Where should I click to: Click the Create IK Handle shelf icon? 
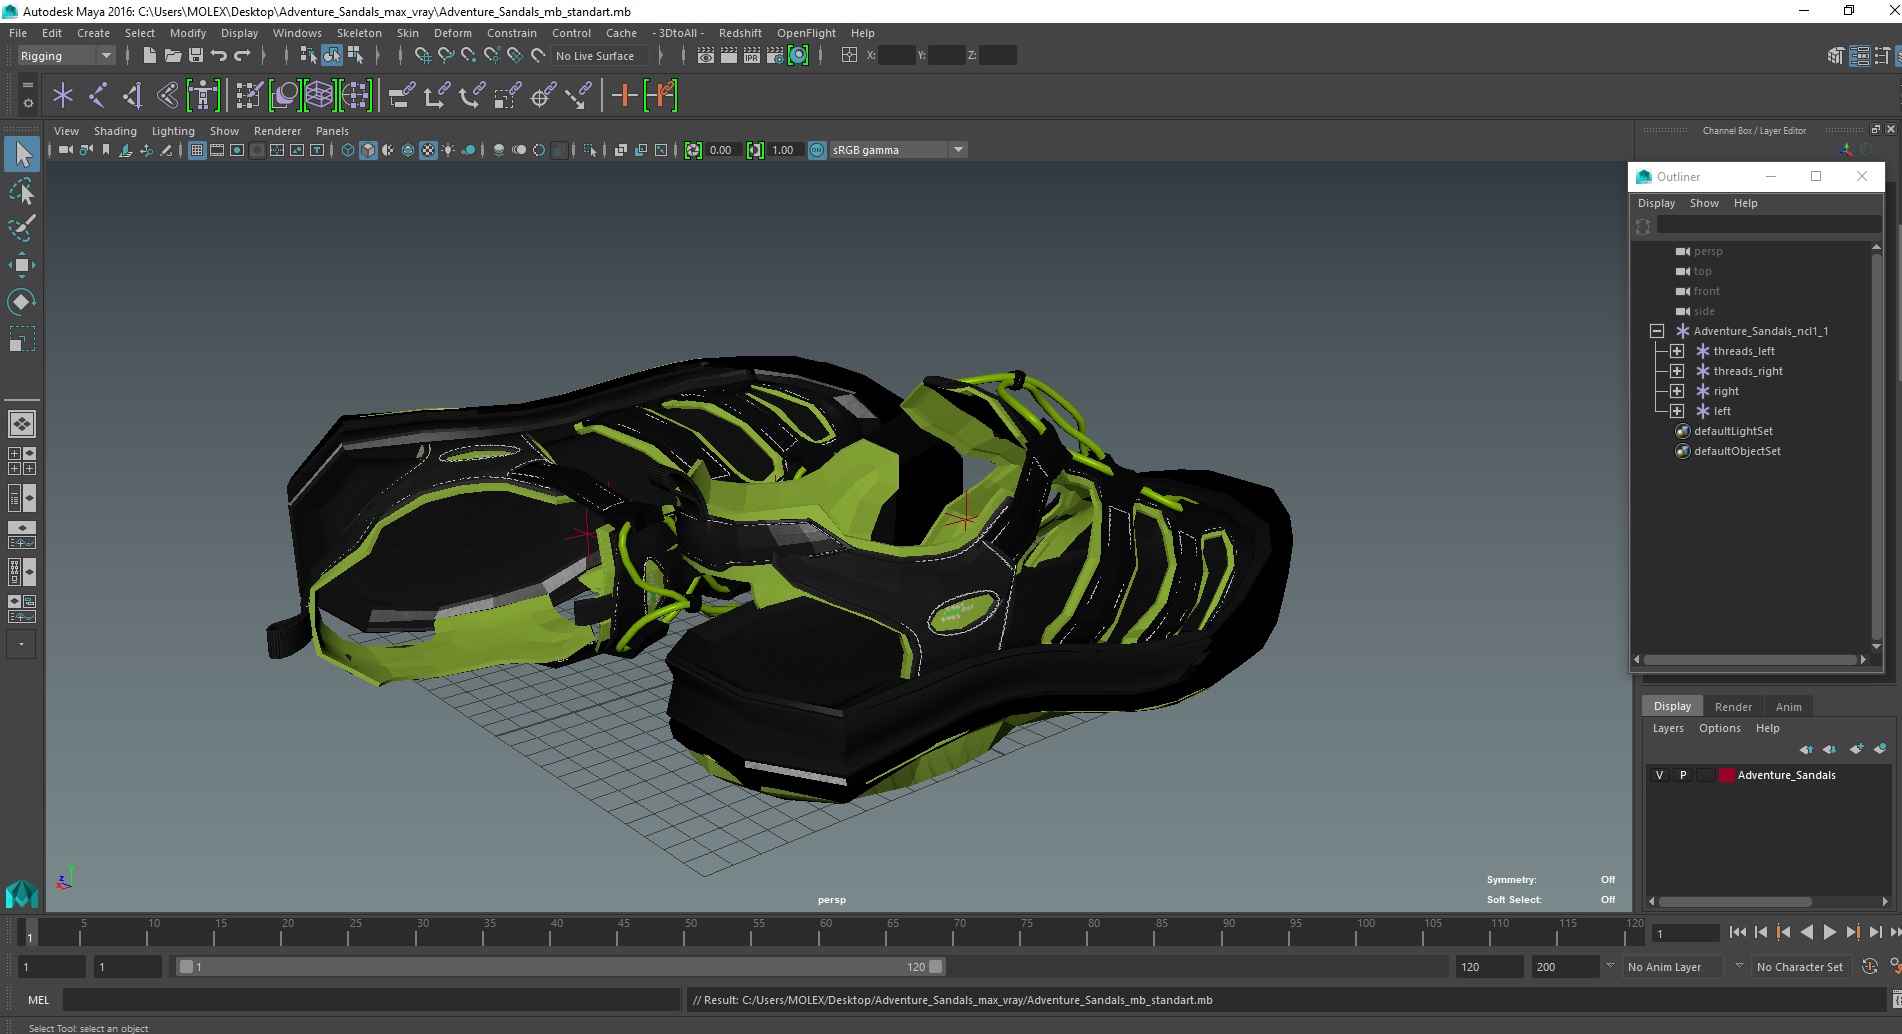point(133,96)
